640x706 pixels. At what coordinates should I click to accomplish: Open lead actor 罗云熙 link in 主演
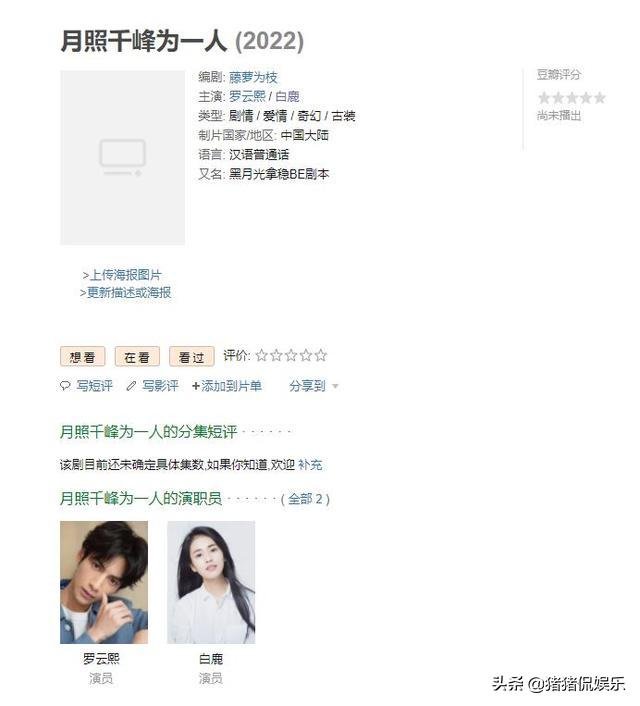[x=247, y=96]
